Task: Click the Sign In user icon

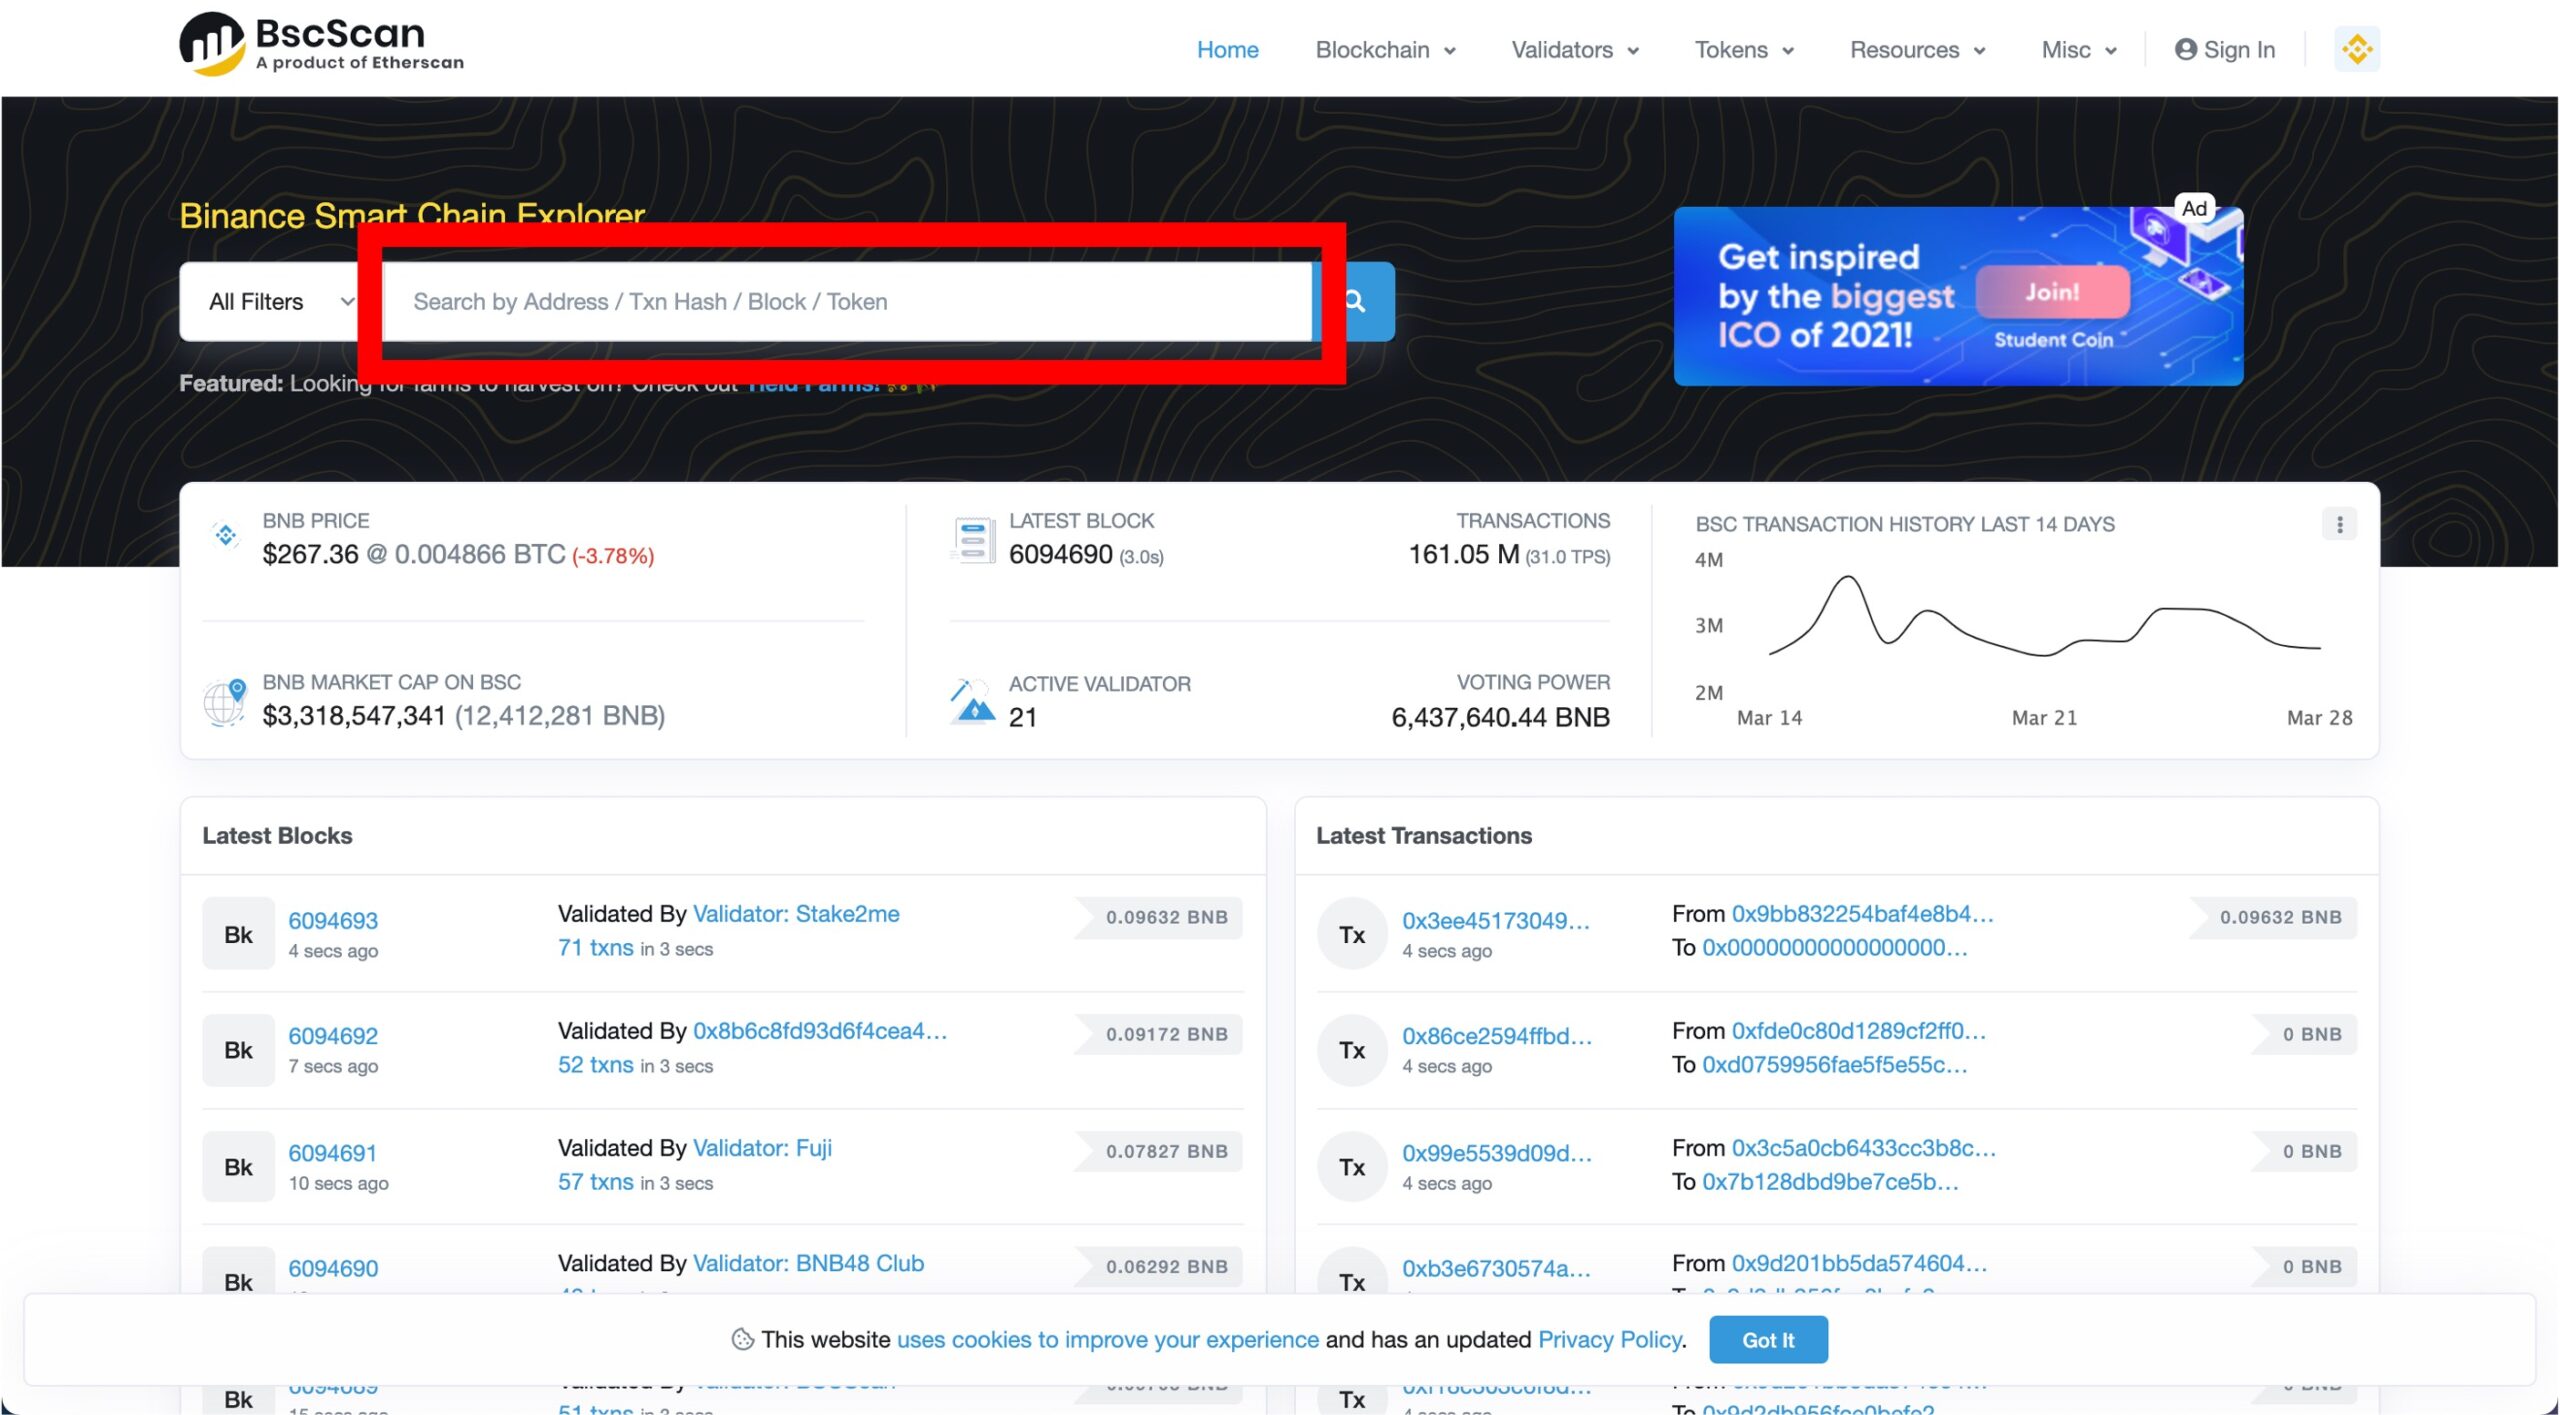Action: pyautogui.click(x=2185, y=49)
